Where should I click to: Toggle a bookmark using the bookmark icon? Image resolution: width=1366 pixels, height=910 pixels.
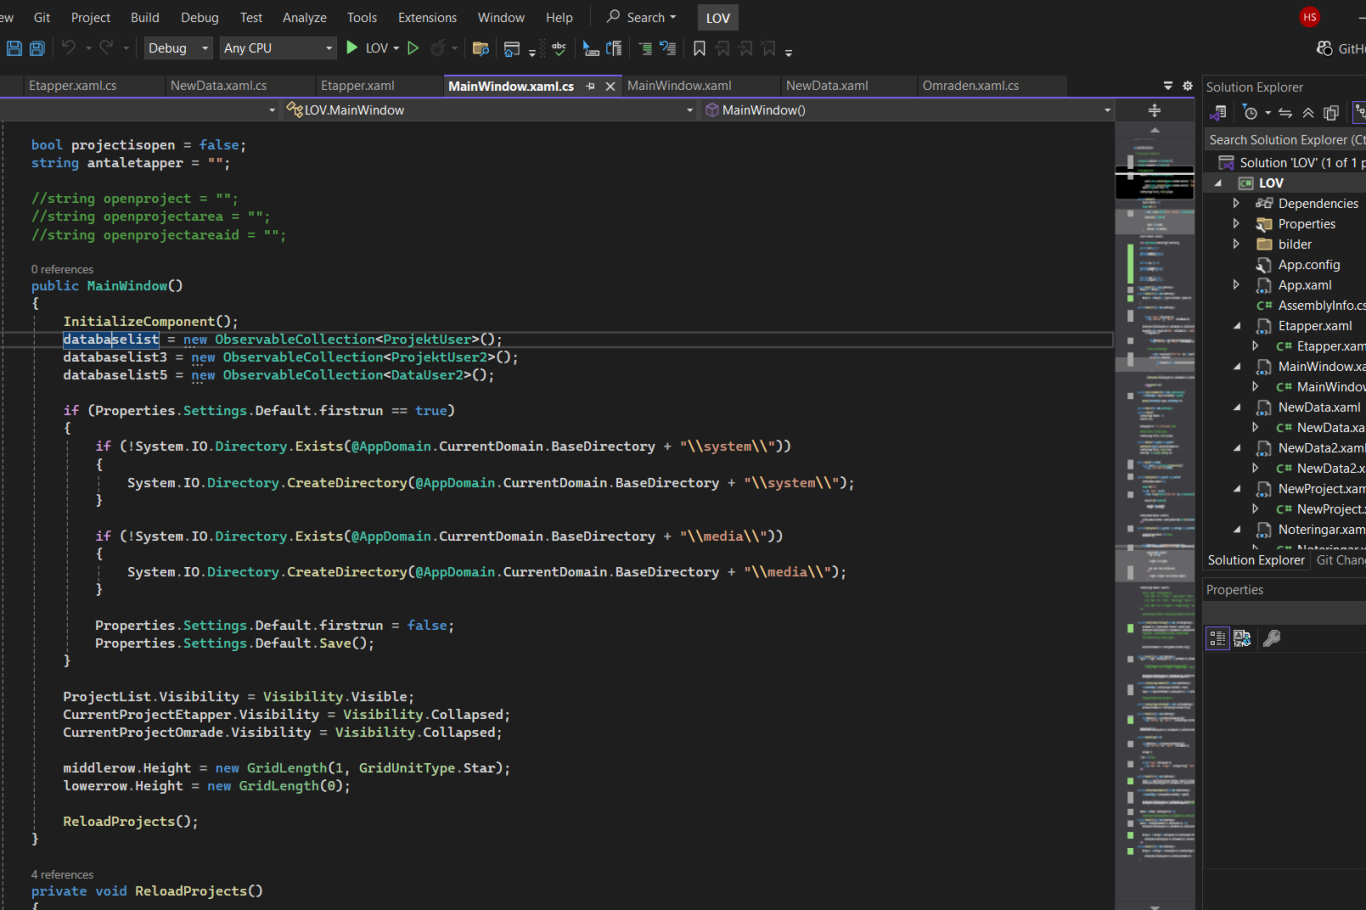(x=699, y=48)
